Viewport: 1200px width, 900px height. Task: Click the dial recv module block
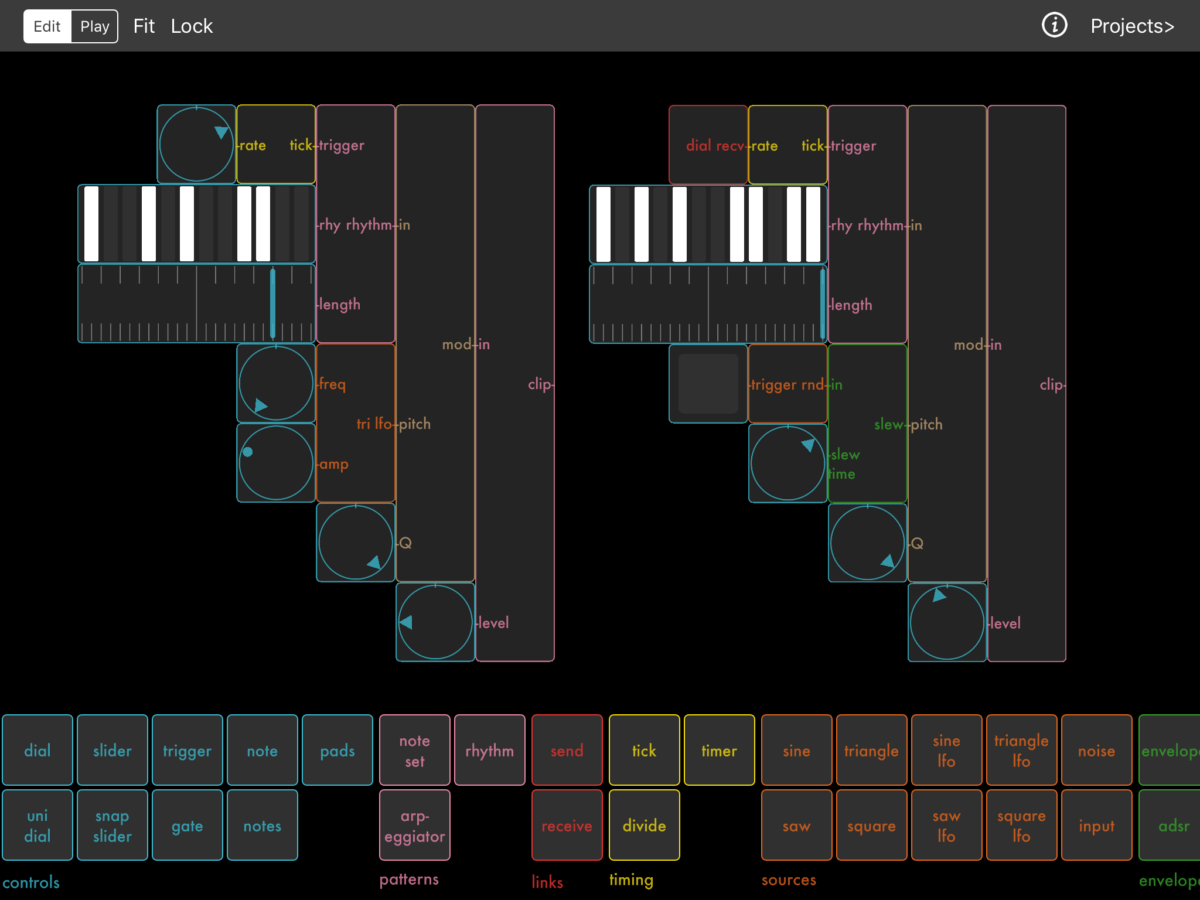[x=708, y=145]
